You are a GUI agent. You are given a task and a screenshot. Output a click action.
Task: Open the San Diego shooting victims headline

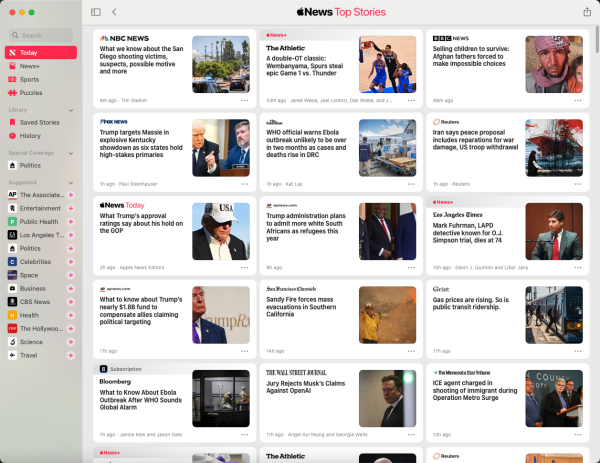click(141, 60)
